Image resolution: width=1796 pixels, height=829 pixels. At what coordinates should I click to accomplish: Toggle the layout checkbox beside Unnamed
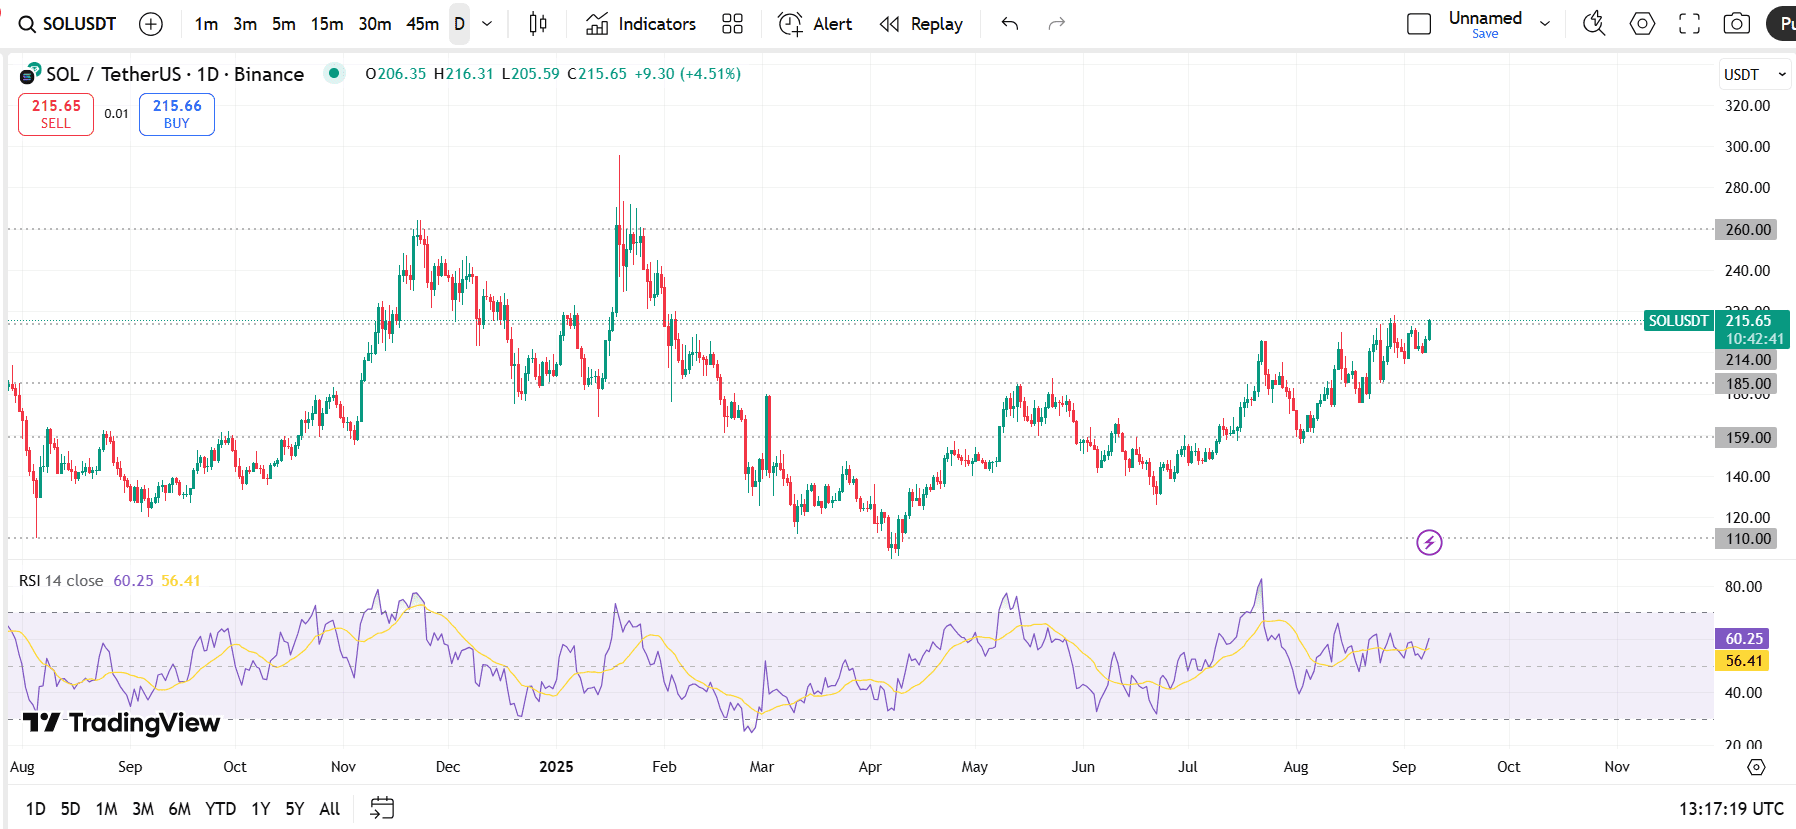(1419, 24)
